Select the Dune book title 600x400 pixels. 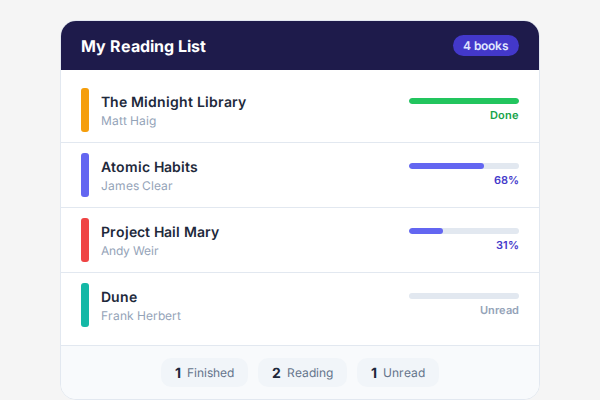tap(119, 297)
